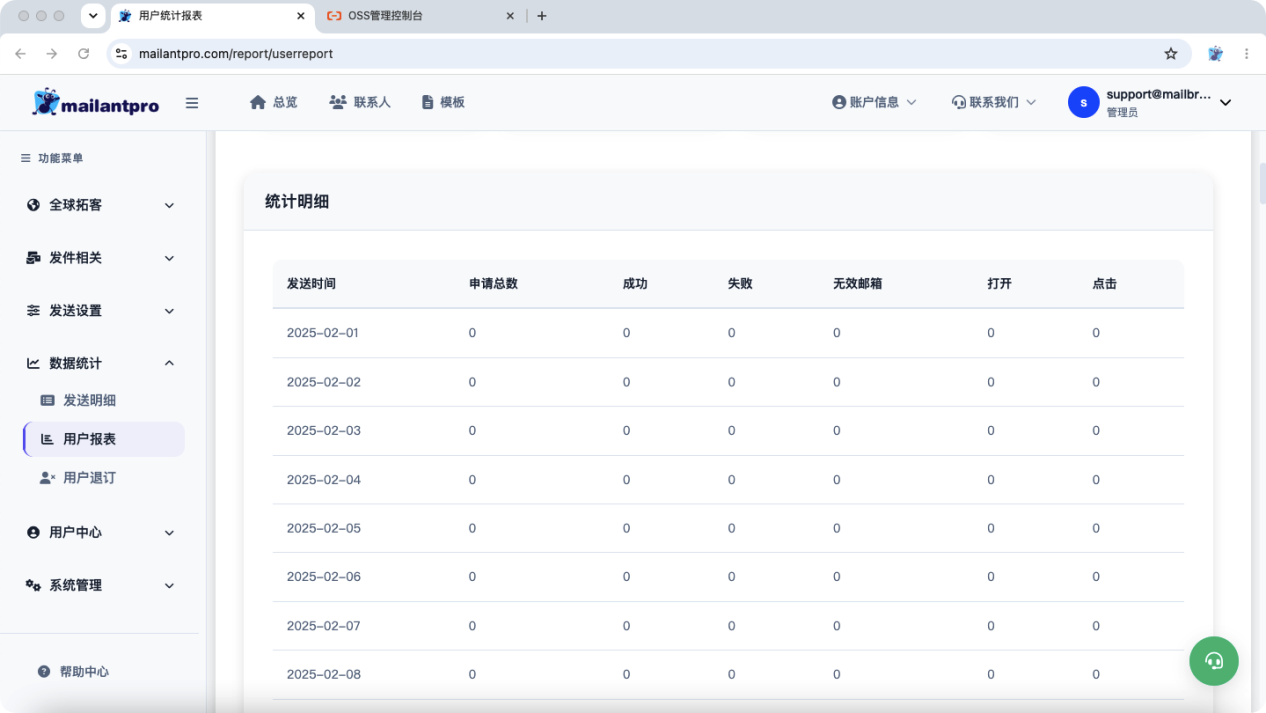This screenshot has width=1266, height=713.
Task: Expand the 全球拓客 menu chevron
Action: [169, 205]
